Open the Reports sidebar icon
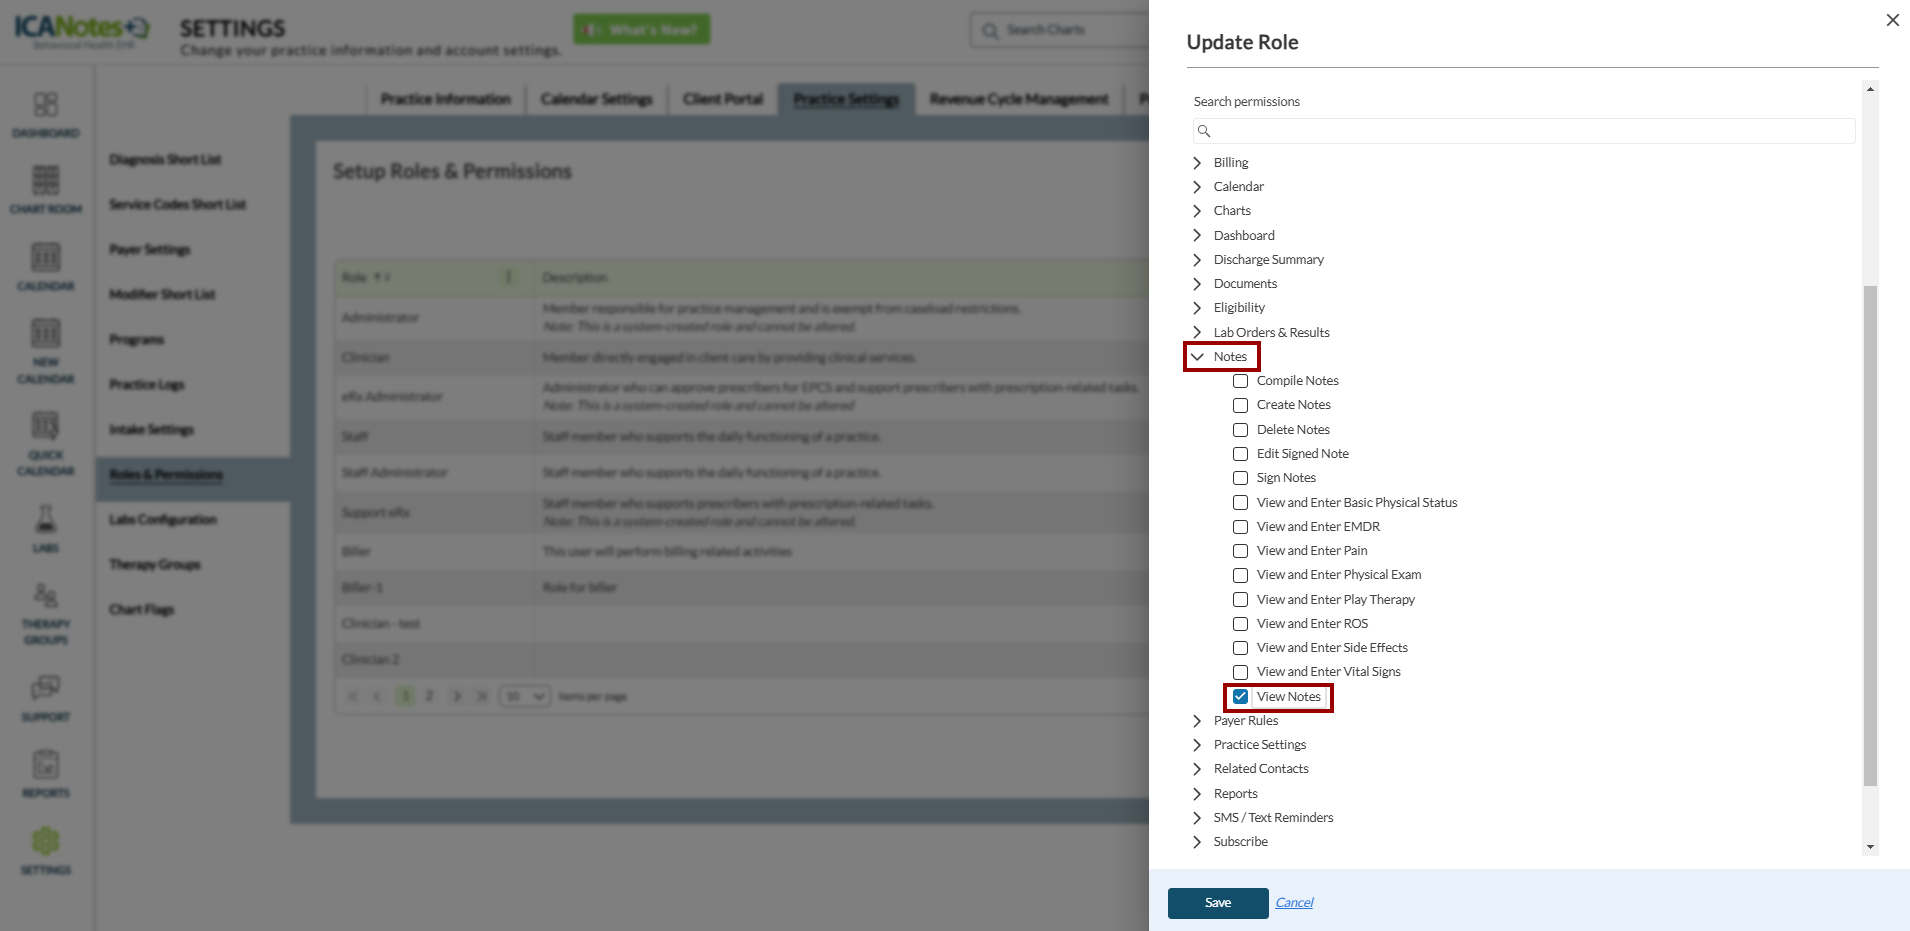The height and width of the screenshot is (931, 1910). tap(46, 765)
